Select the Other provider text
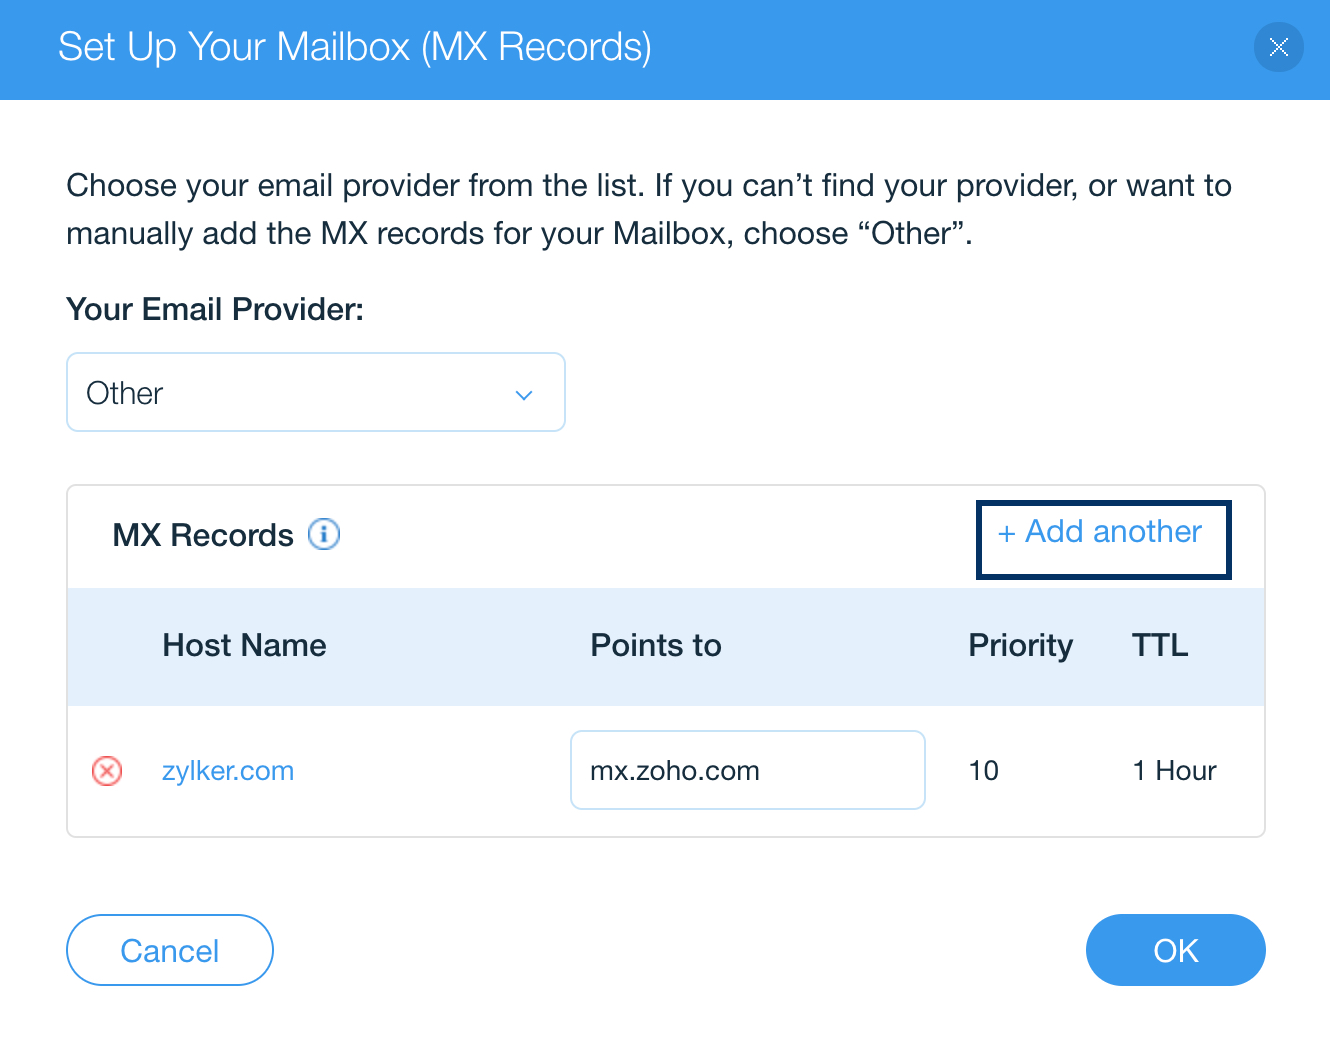 (x=125, y=393)
